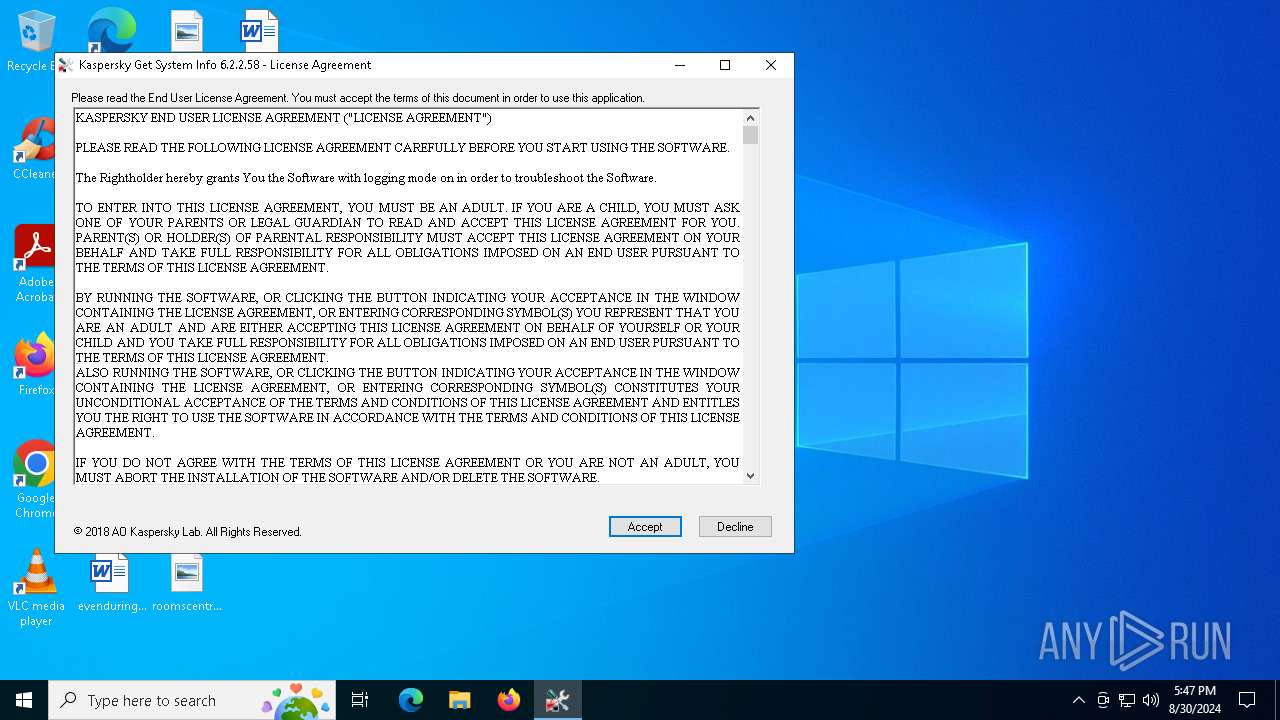Click the Meet Now tray icon
Screen dimensions: 1280x720
coord(1103,700)
